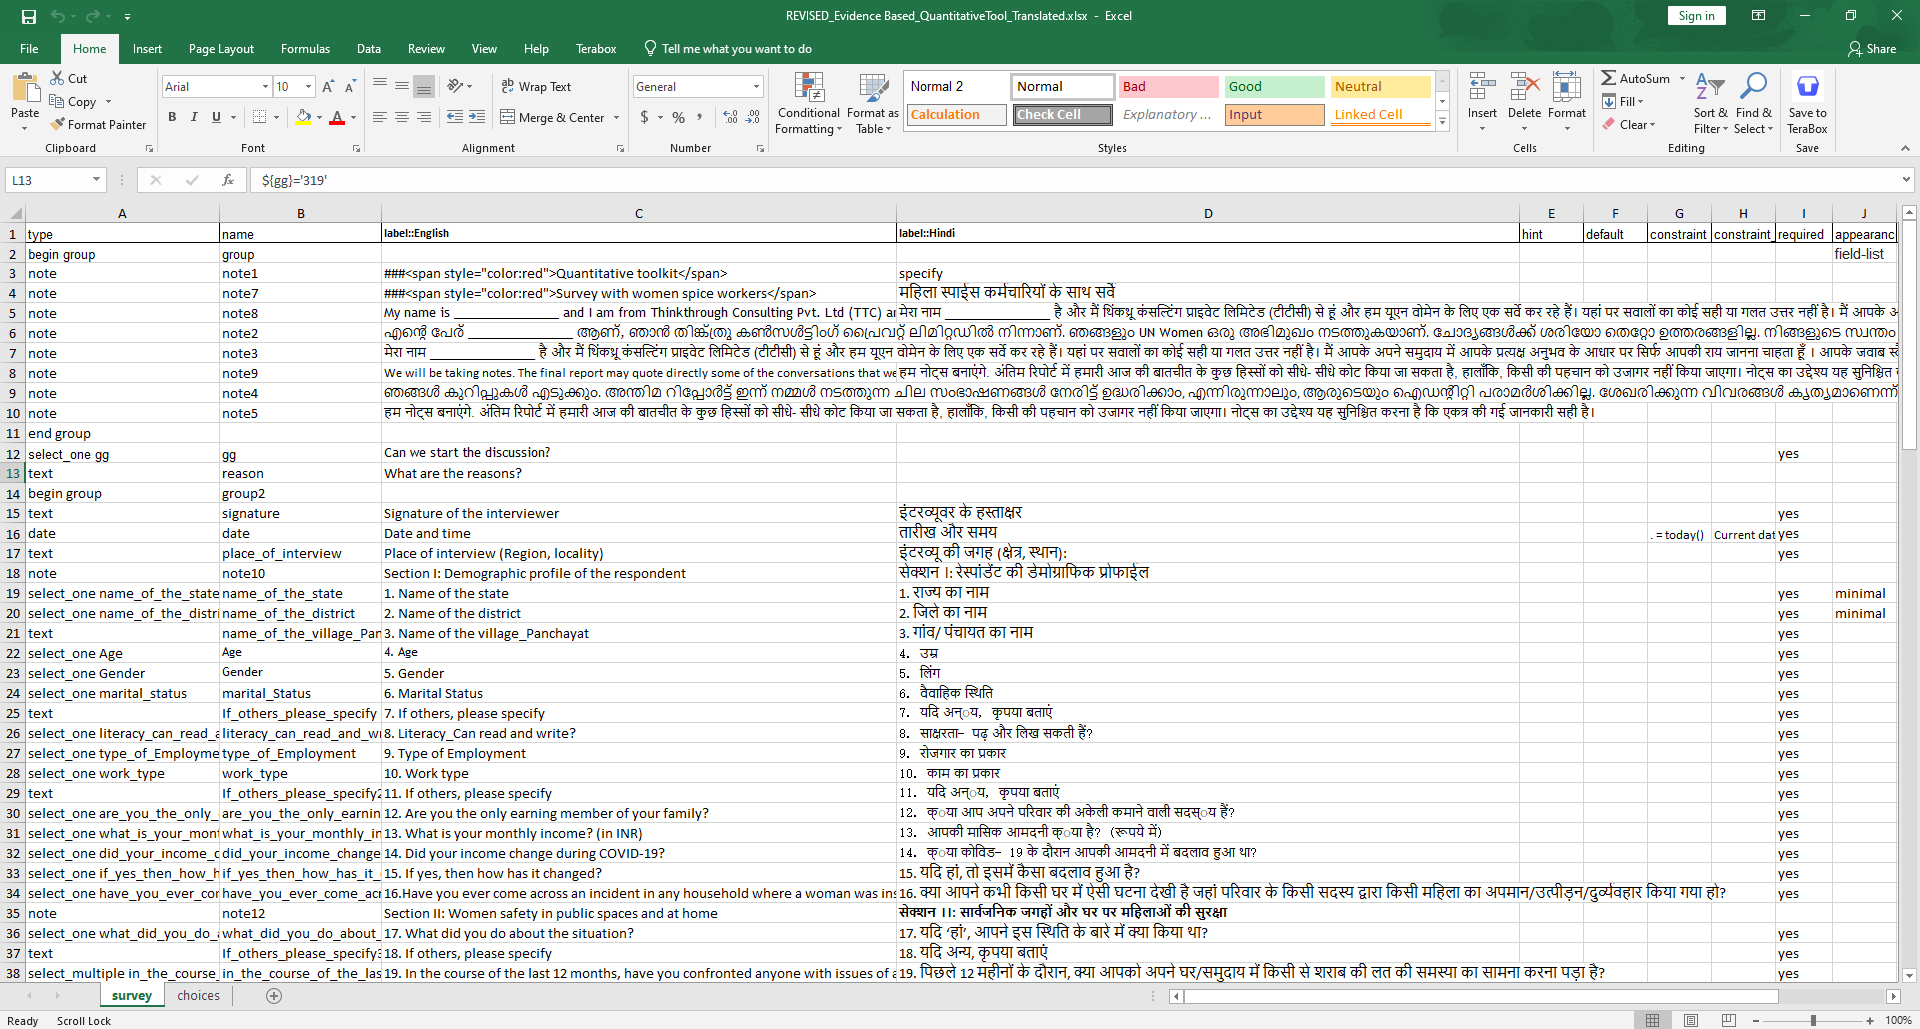Click the Delete cells icon
The image size is (1920, 1029).
point(1524,88)
